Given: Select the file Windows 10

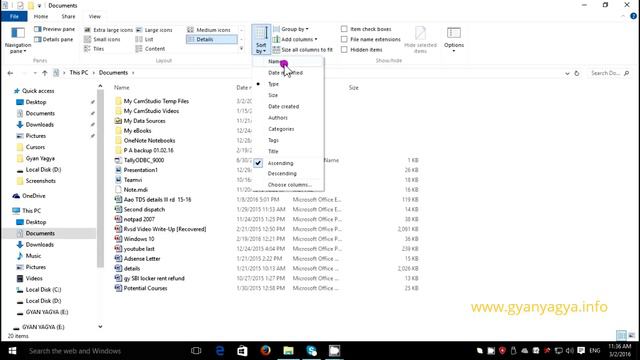Looking at the screenshot, I should coord(139,239).
